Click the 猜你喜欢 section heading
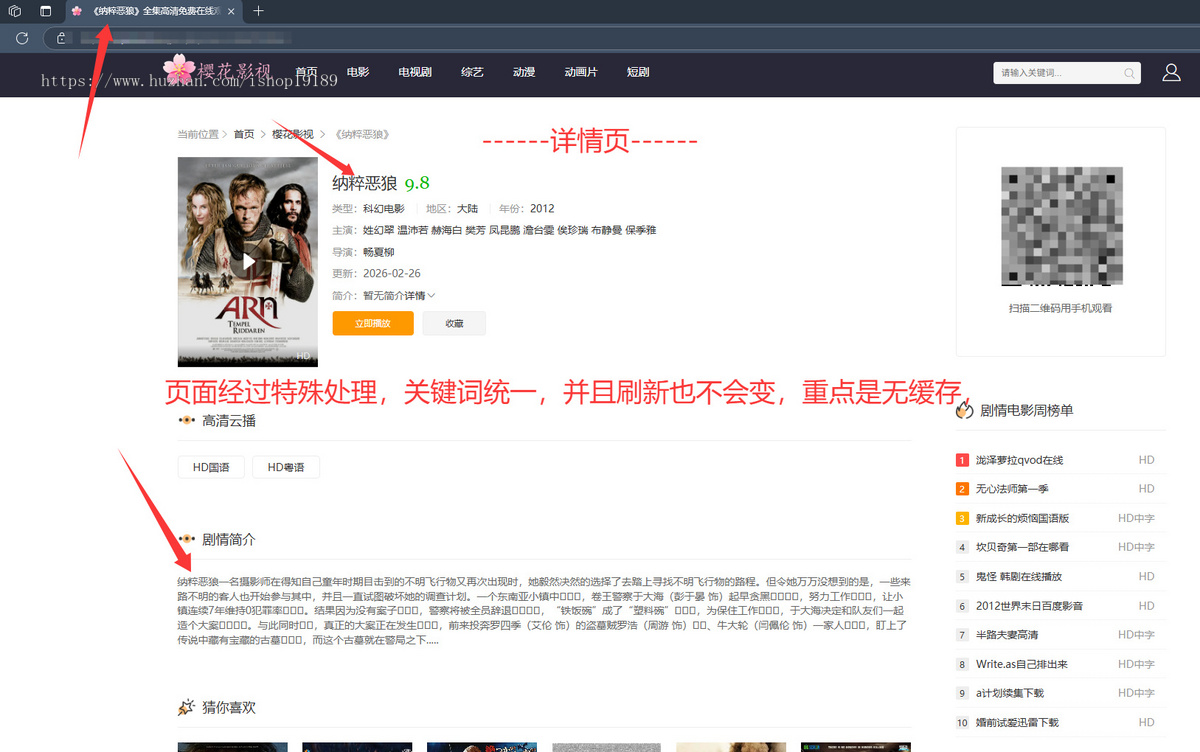Image resolution: width=1200 pixels, height=752 pixels. point(228,707)
